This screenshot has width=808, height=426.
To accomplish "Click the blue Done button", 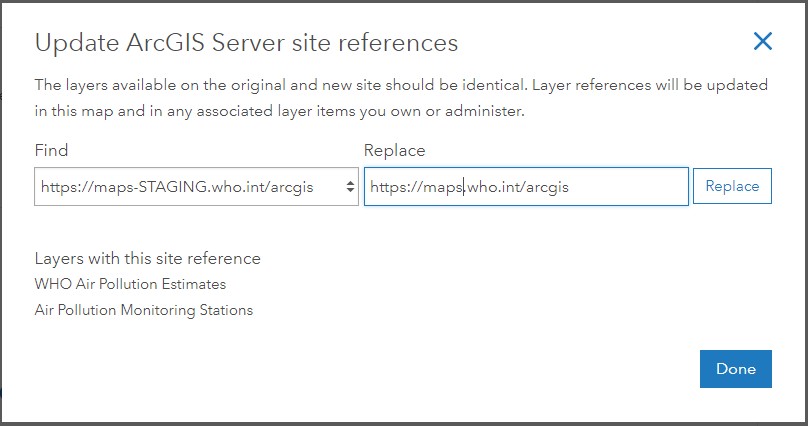I will (736, 369).
